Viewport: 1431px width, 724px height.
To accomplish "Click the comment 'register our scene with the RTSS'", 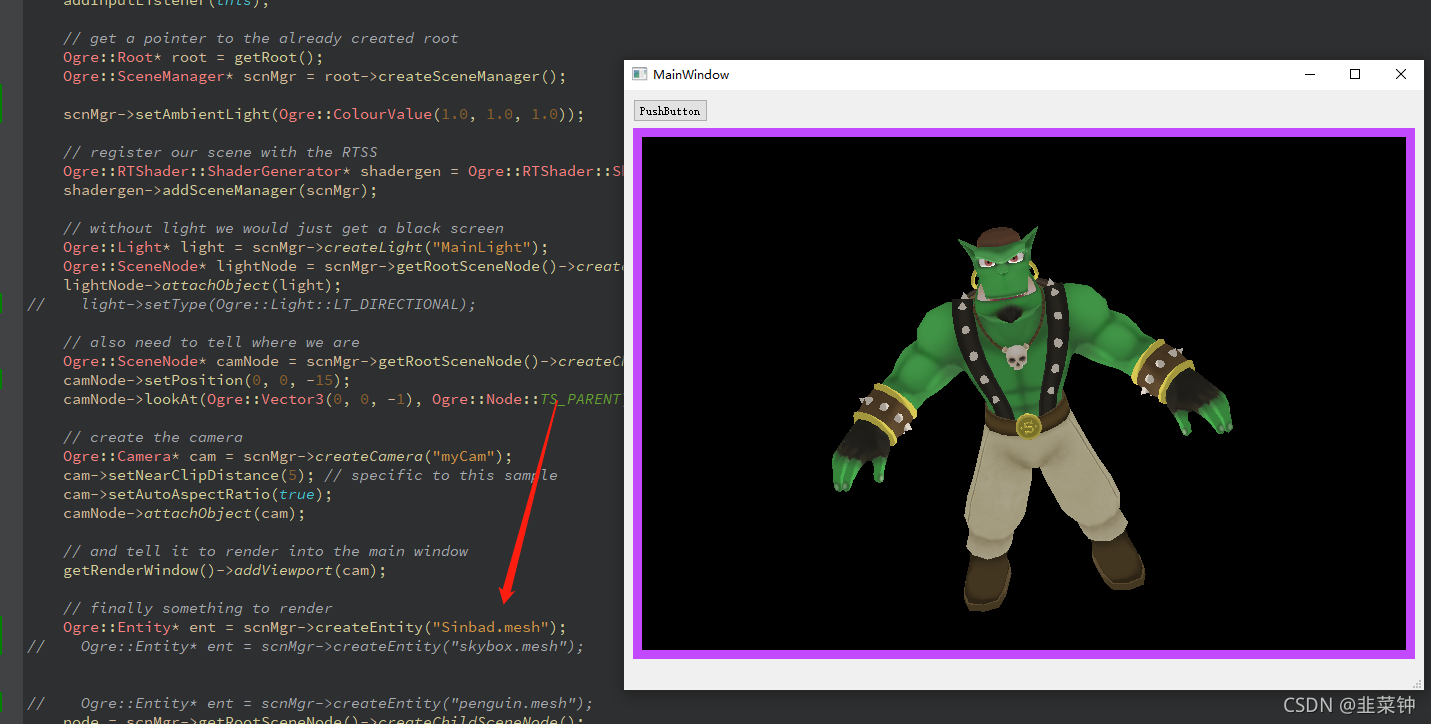I will click(220, 152).
